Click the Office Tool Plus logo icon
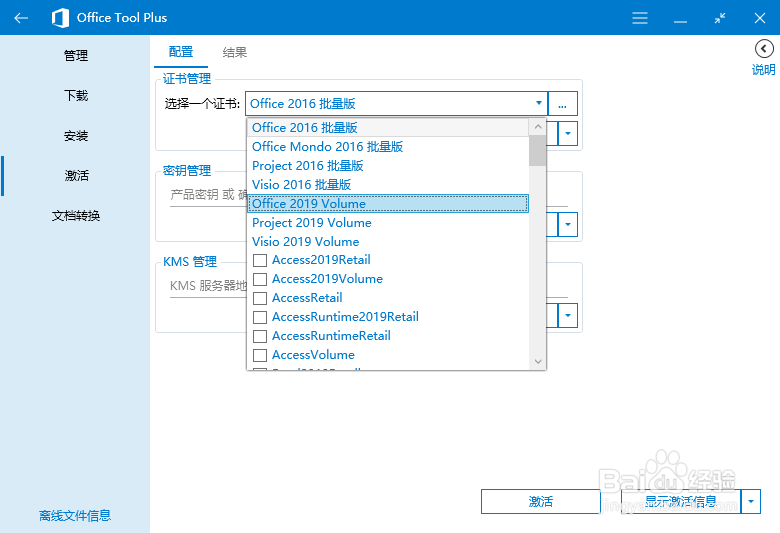The height and width of the screenshot is (533, 780). tap(61, 18)
